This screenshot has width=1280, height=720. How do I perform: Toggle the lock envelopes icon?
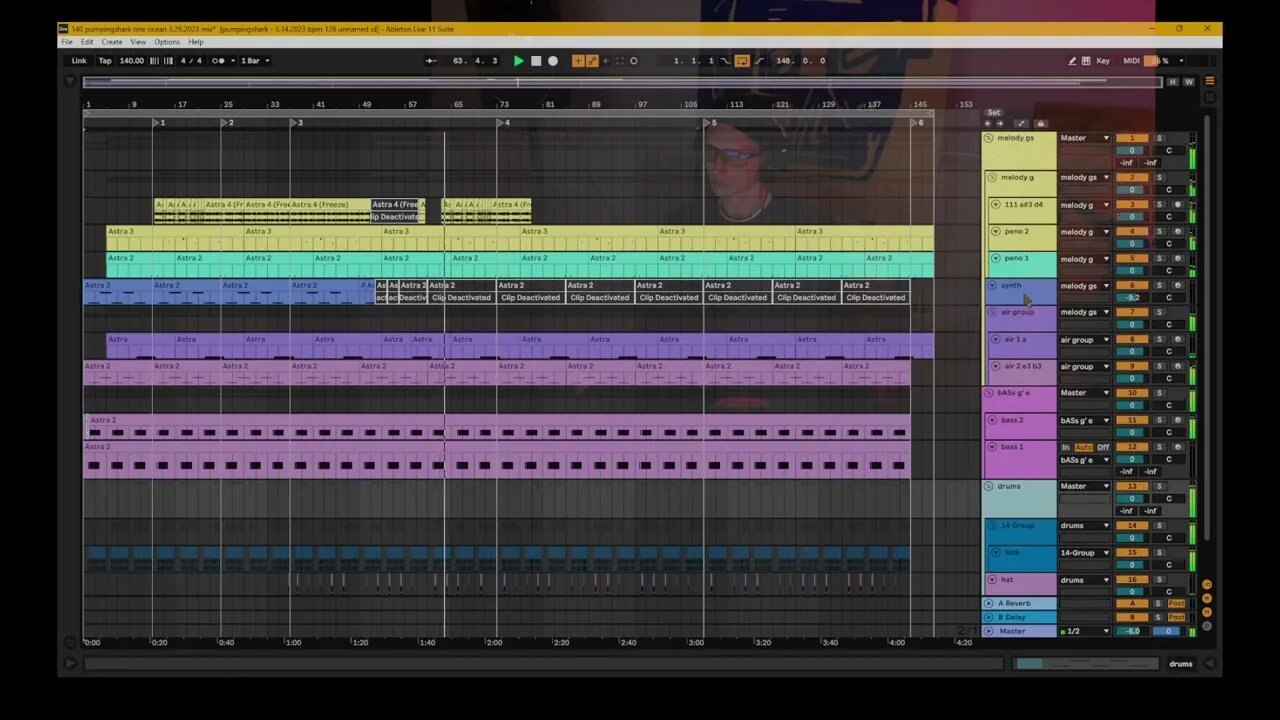click(x=1040, y=123)
